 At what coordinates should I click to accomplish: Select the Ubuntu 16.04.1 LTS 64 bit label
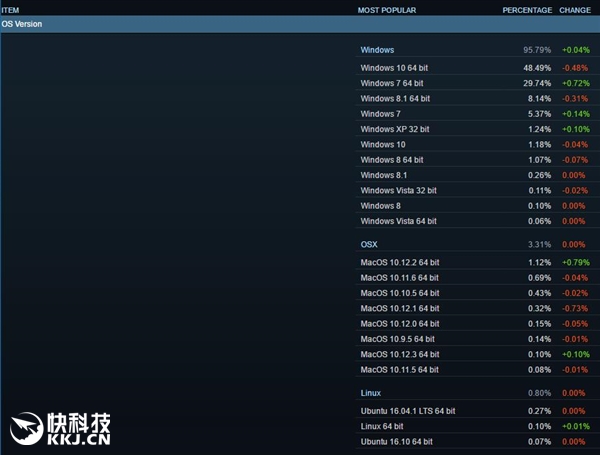[x=408, y=411]
